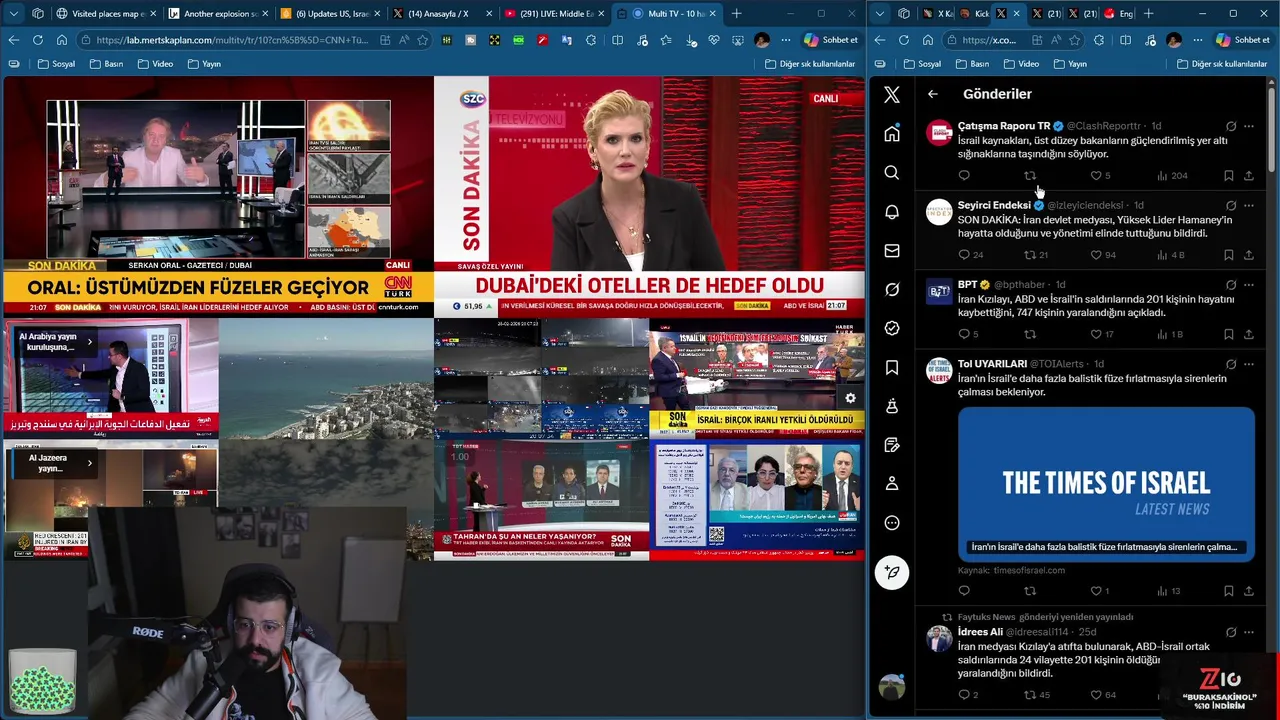Favorite this page star in left window
The image size is (1280, 720).
[423, 40]
